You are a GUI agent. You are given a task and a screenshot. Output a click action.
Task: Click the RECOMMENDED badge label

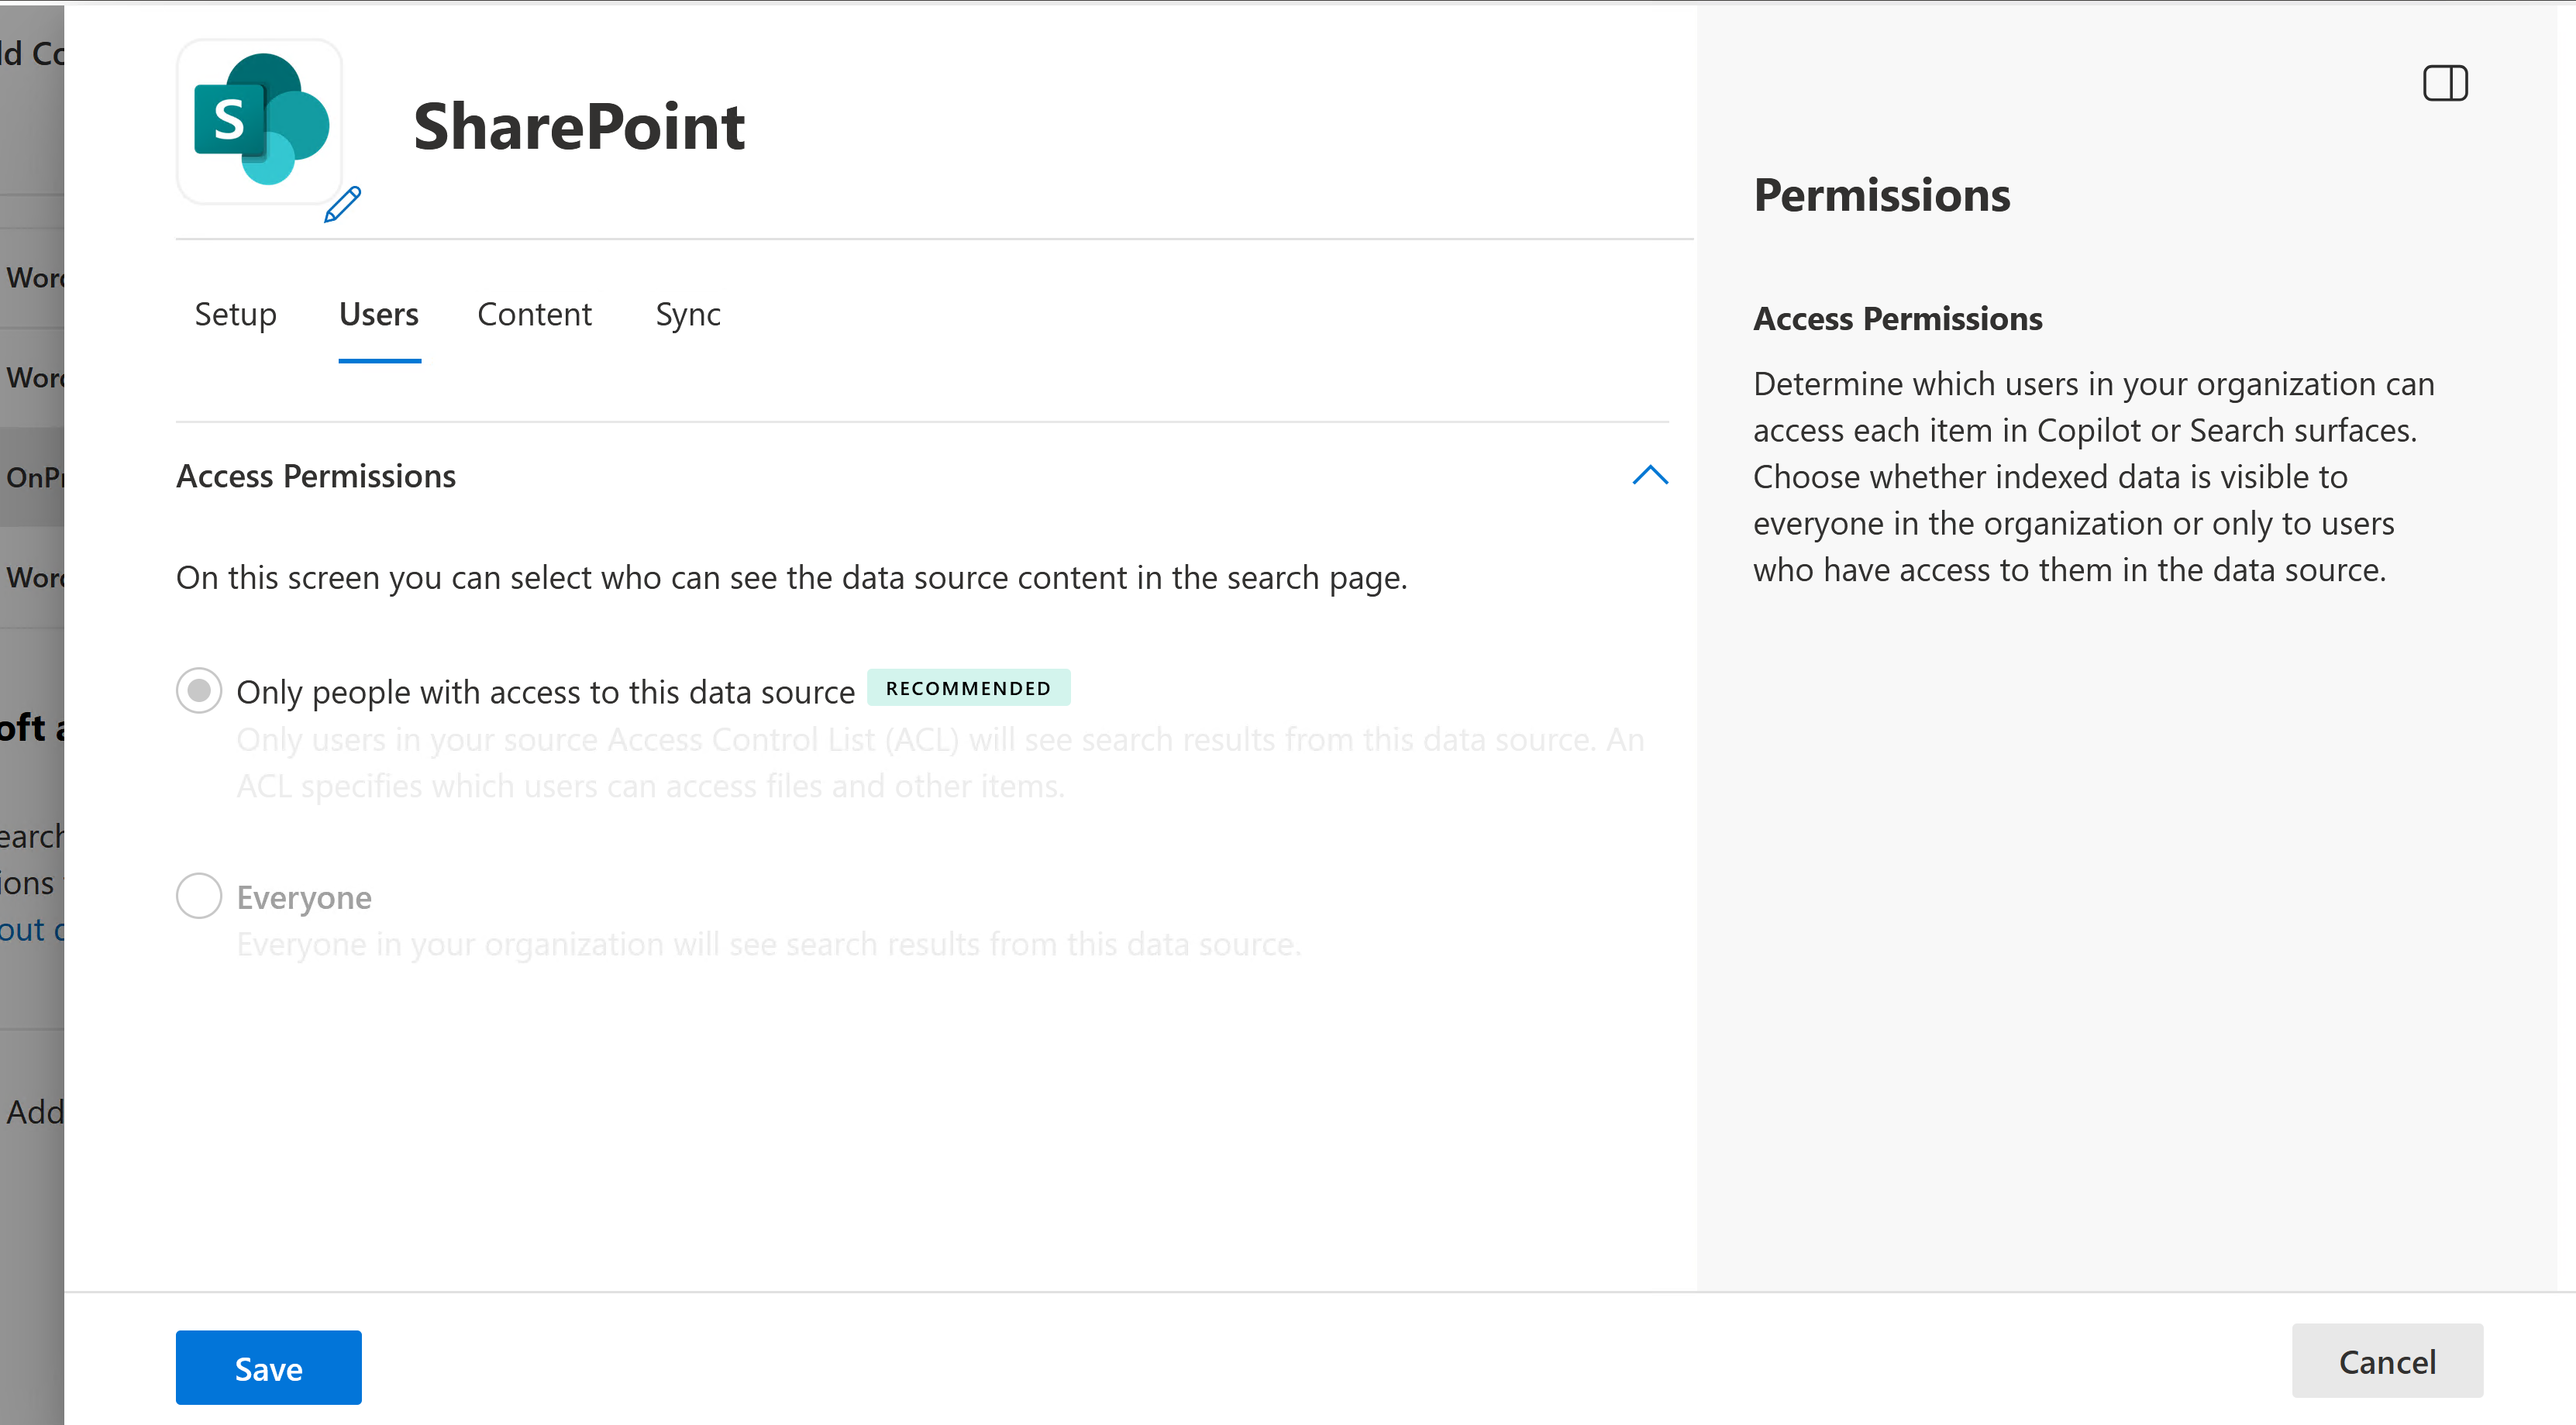point(968,688)
